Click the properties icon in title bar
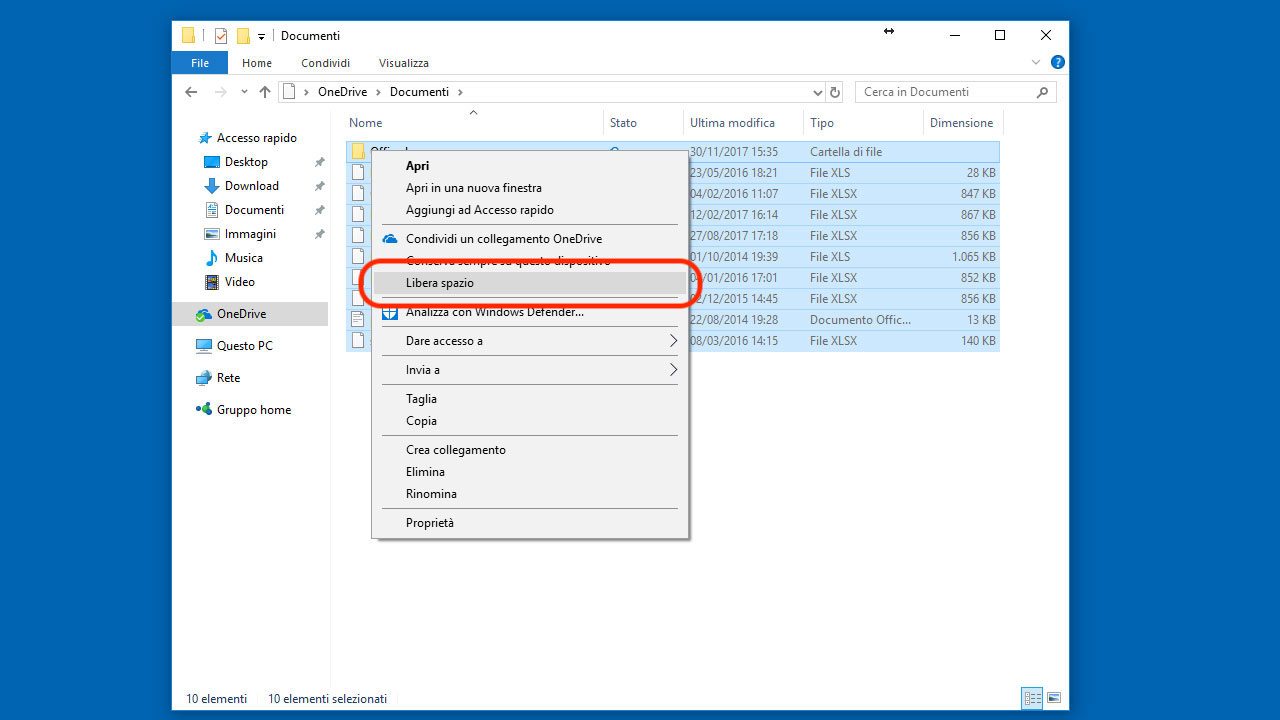This screenshot has width=1280, height=720. (x=221, y=36)
